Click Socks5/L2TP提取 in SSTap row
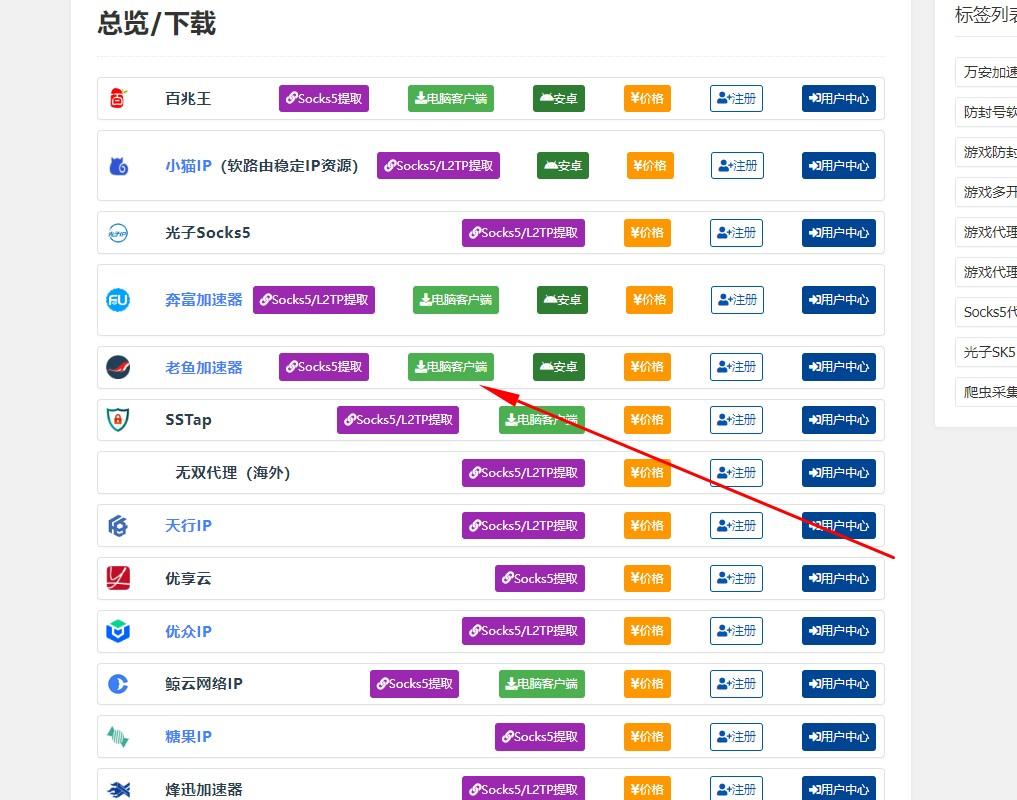Screen dimensions: 1017x800 coord(398,420)
